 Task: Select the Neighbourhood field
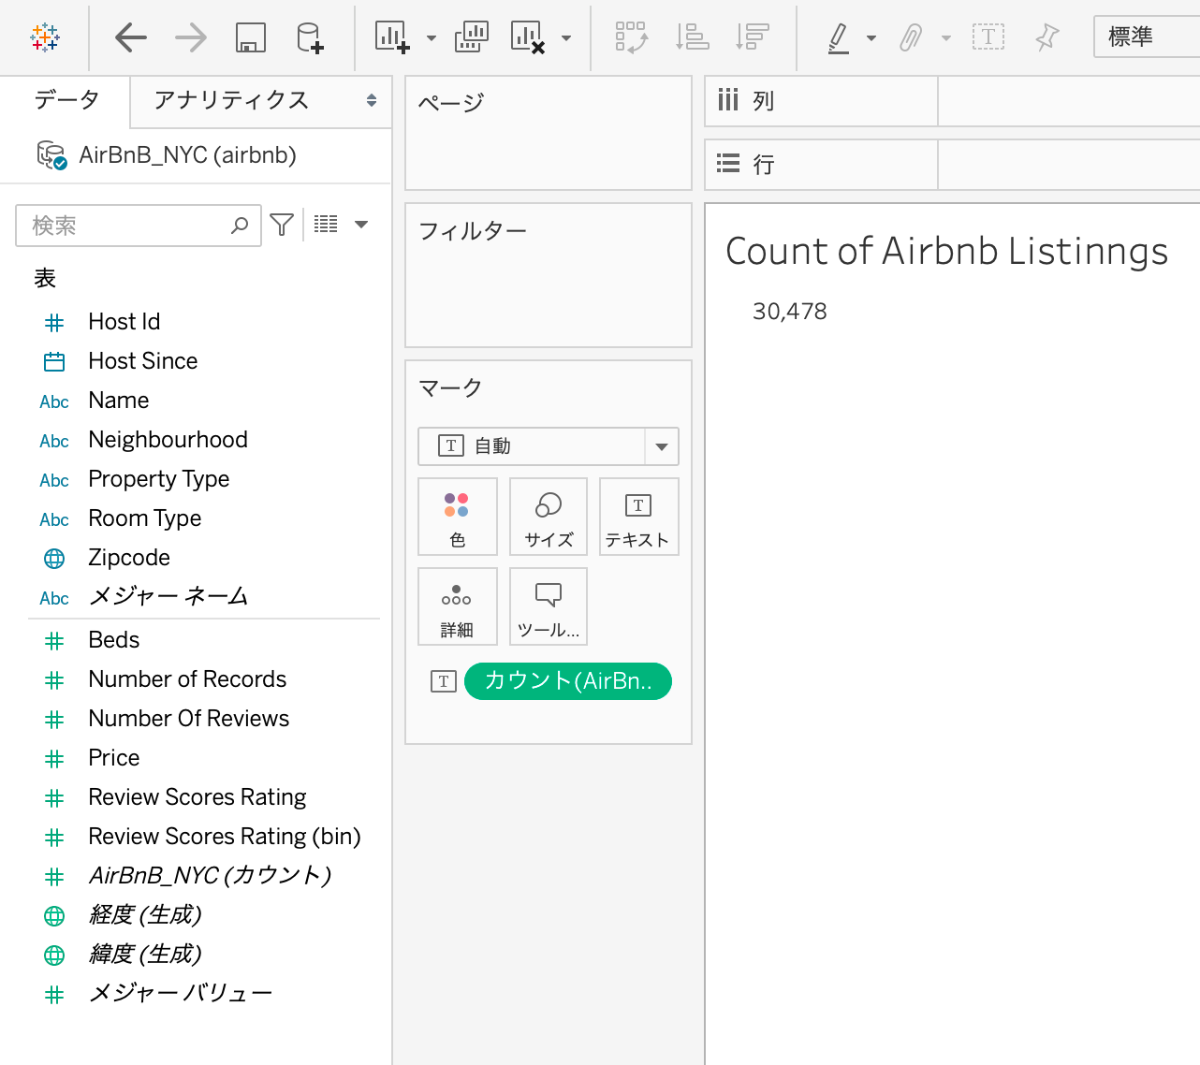point(168,440)
